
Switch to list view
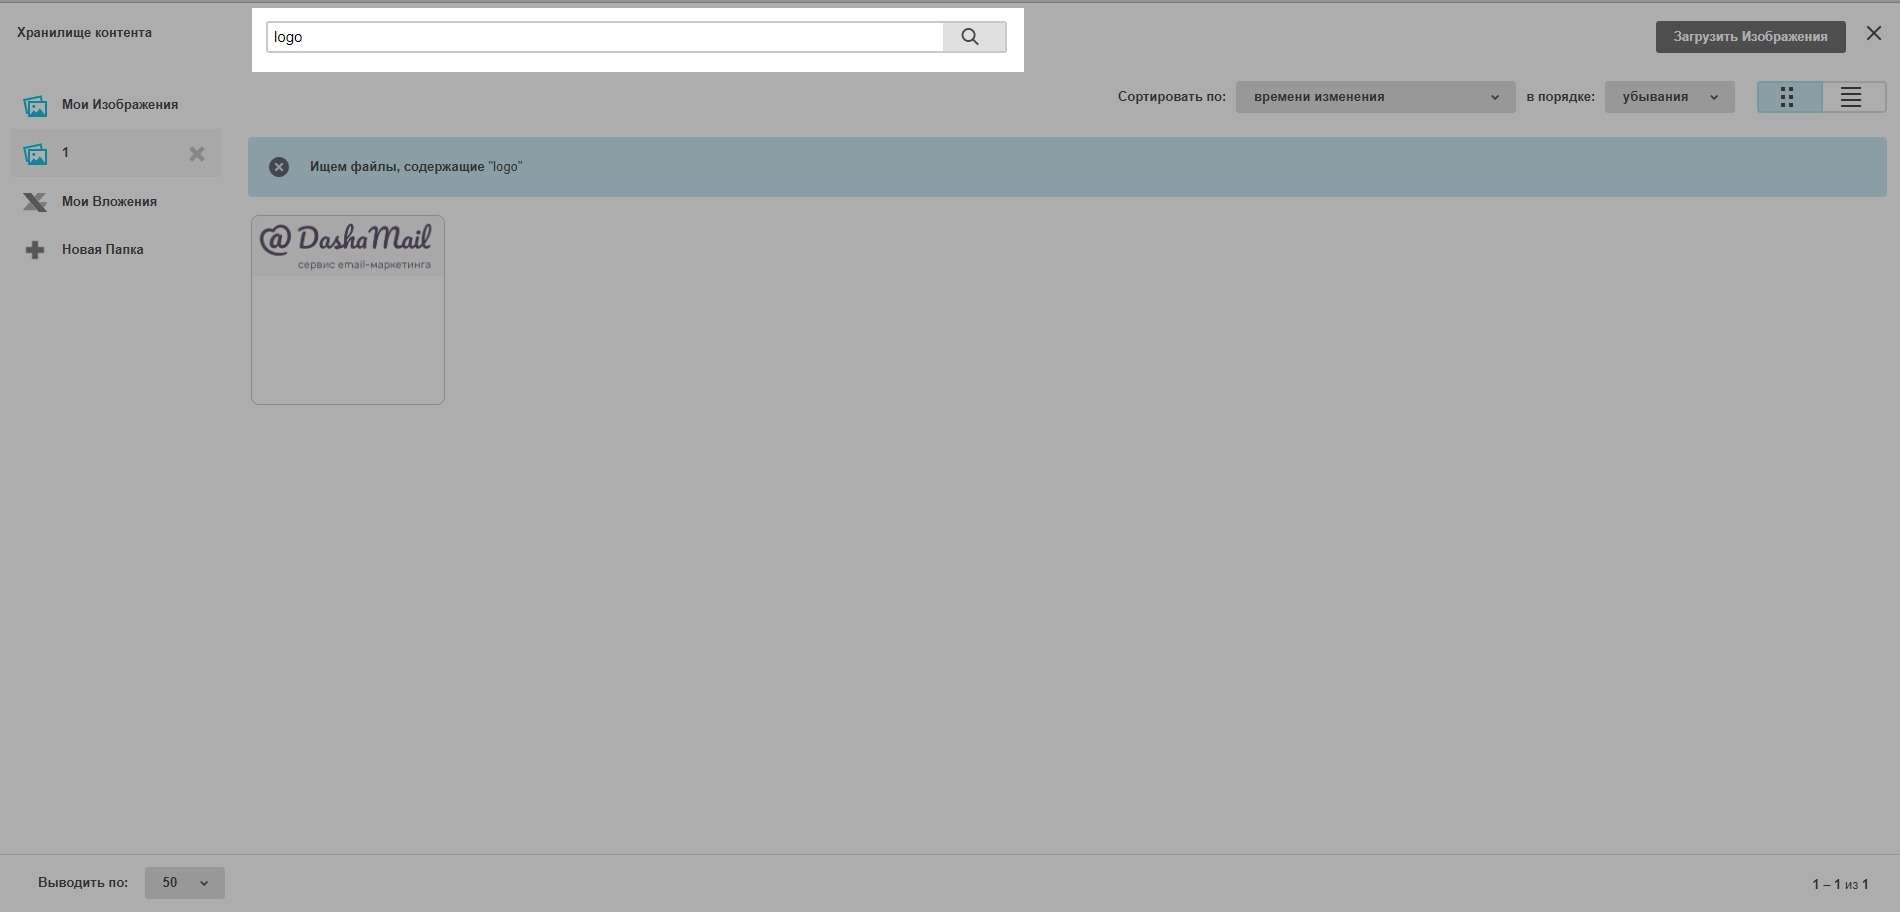(1851, 97)
